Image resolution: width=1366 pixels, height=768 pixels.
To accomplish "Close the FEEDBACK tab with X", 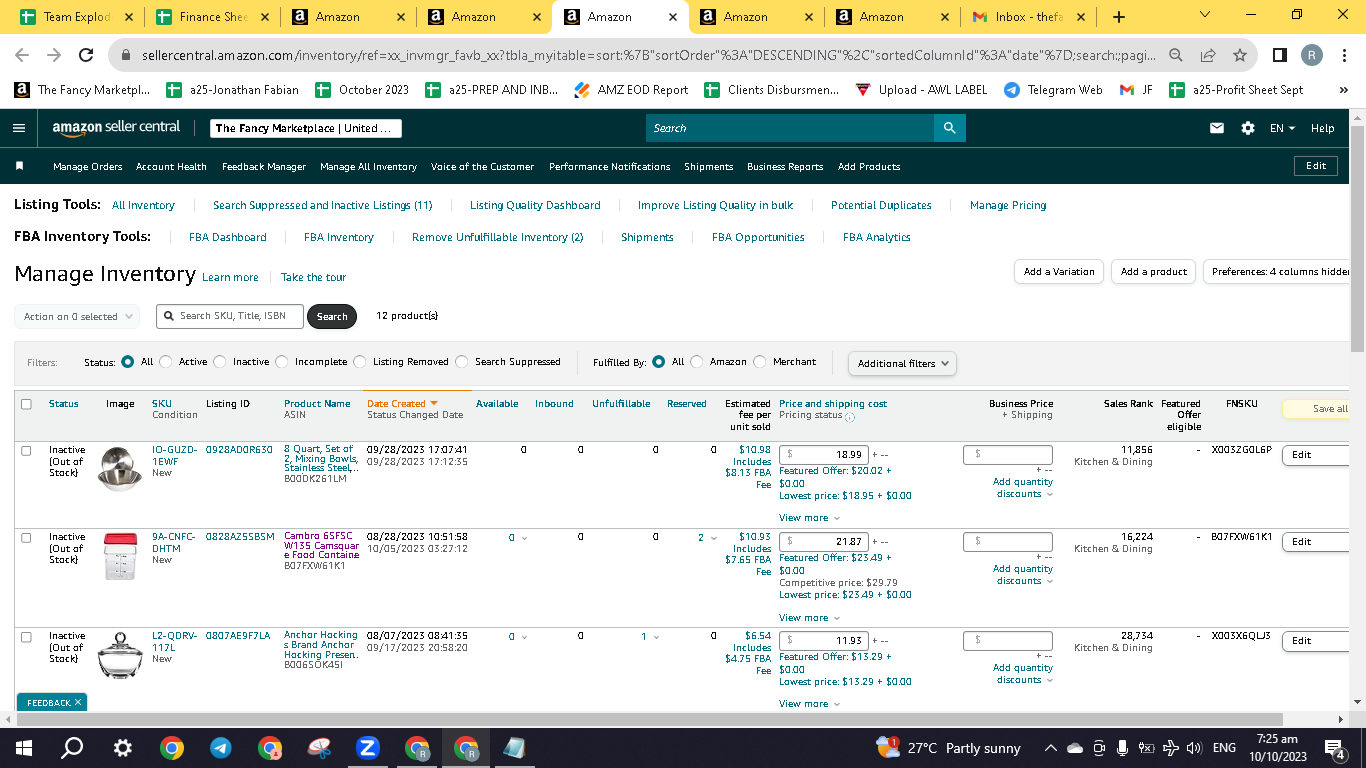I will pos(78,703).
